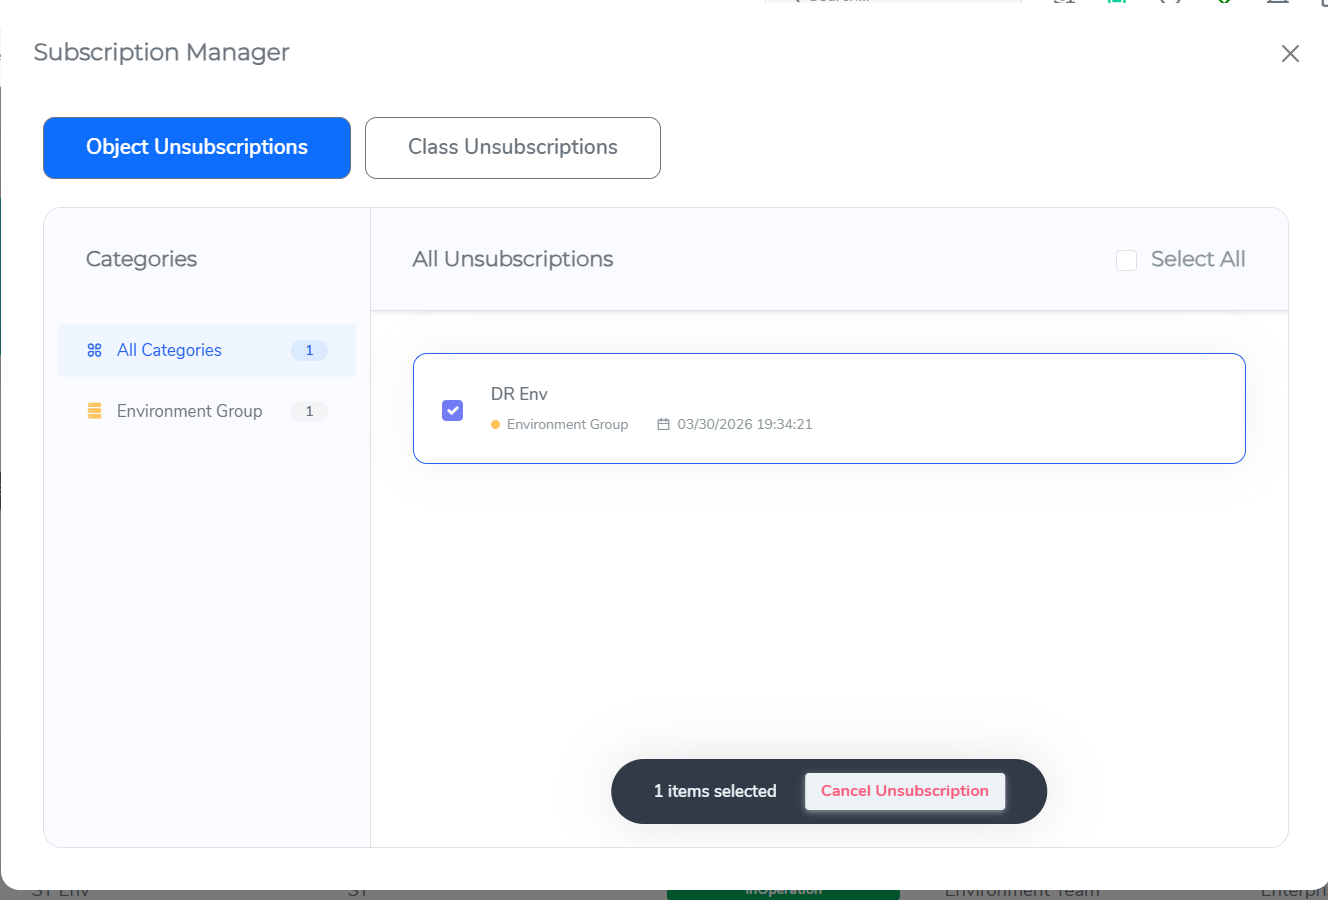Tick the Select All checkbox
Viewport: 1328px width, 900px height.
click(1126, 260)
